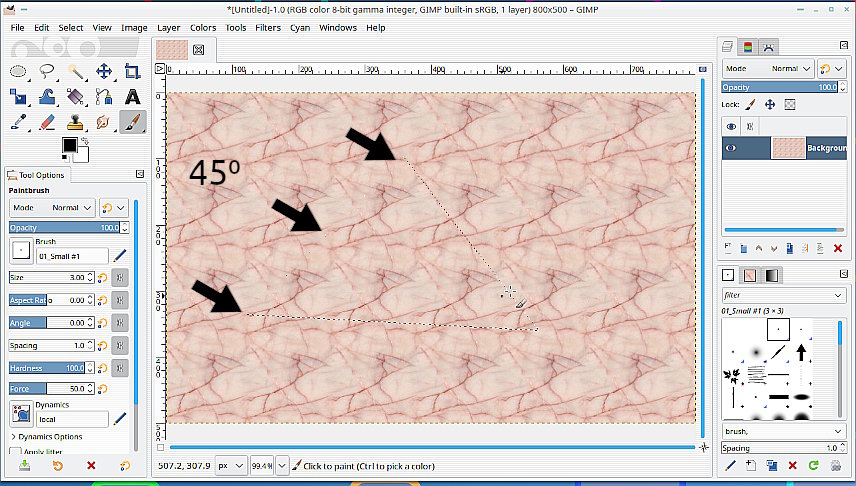This screenshot has height=486, width=856.
Task: Open the Colors menu
Action: (x=203, y=28)
